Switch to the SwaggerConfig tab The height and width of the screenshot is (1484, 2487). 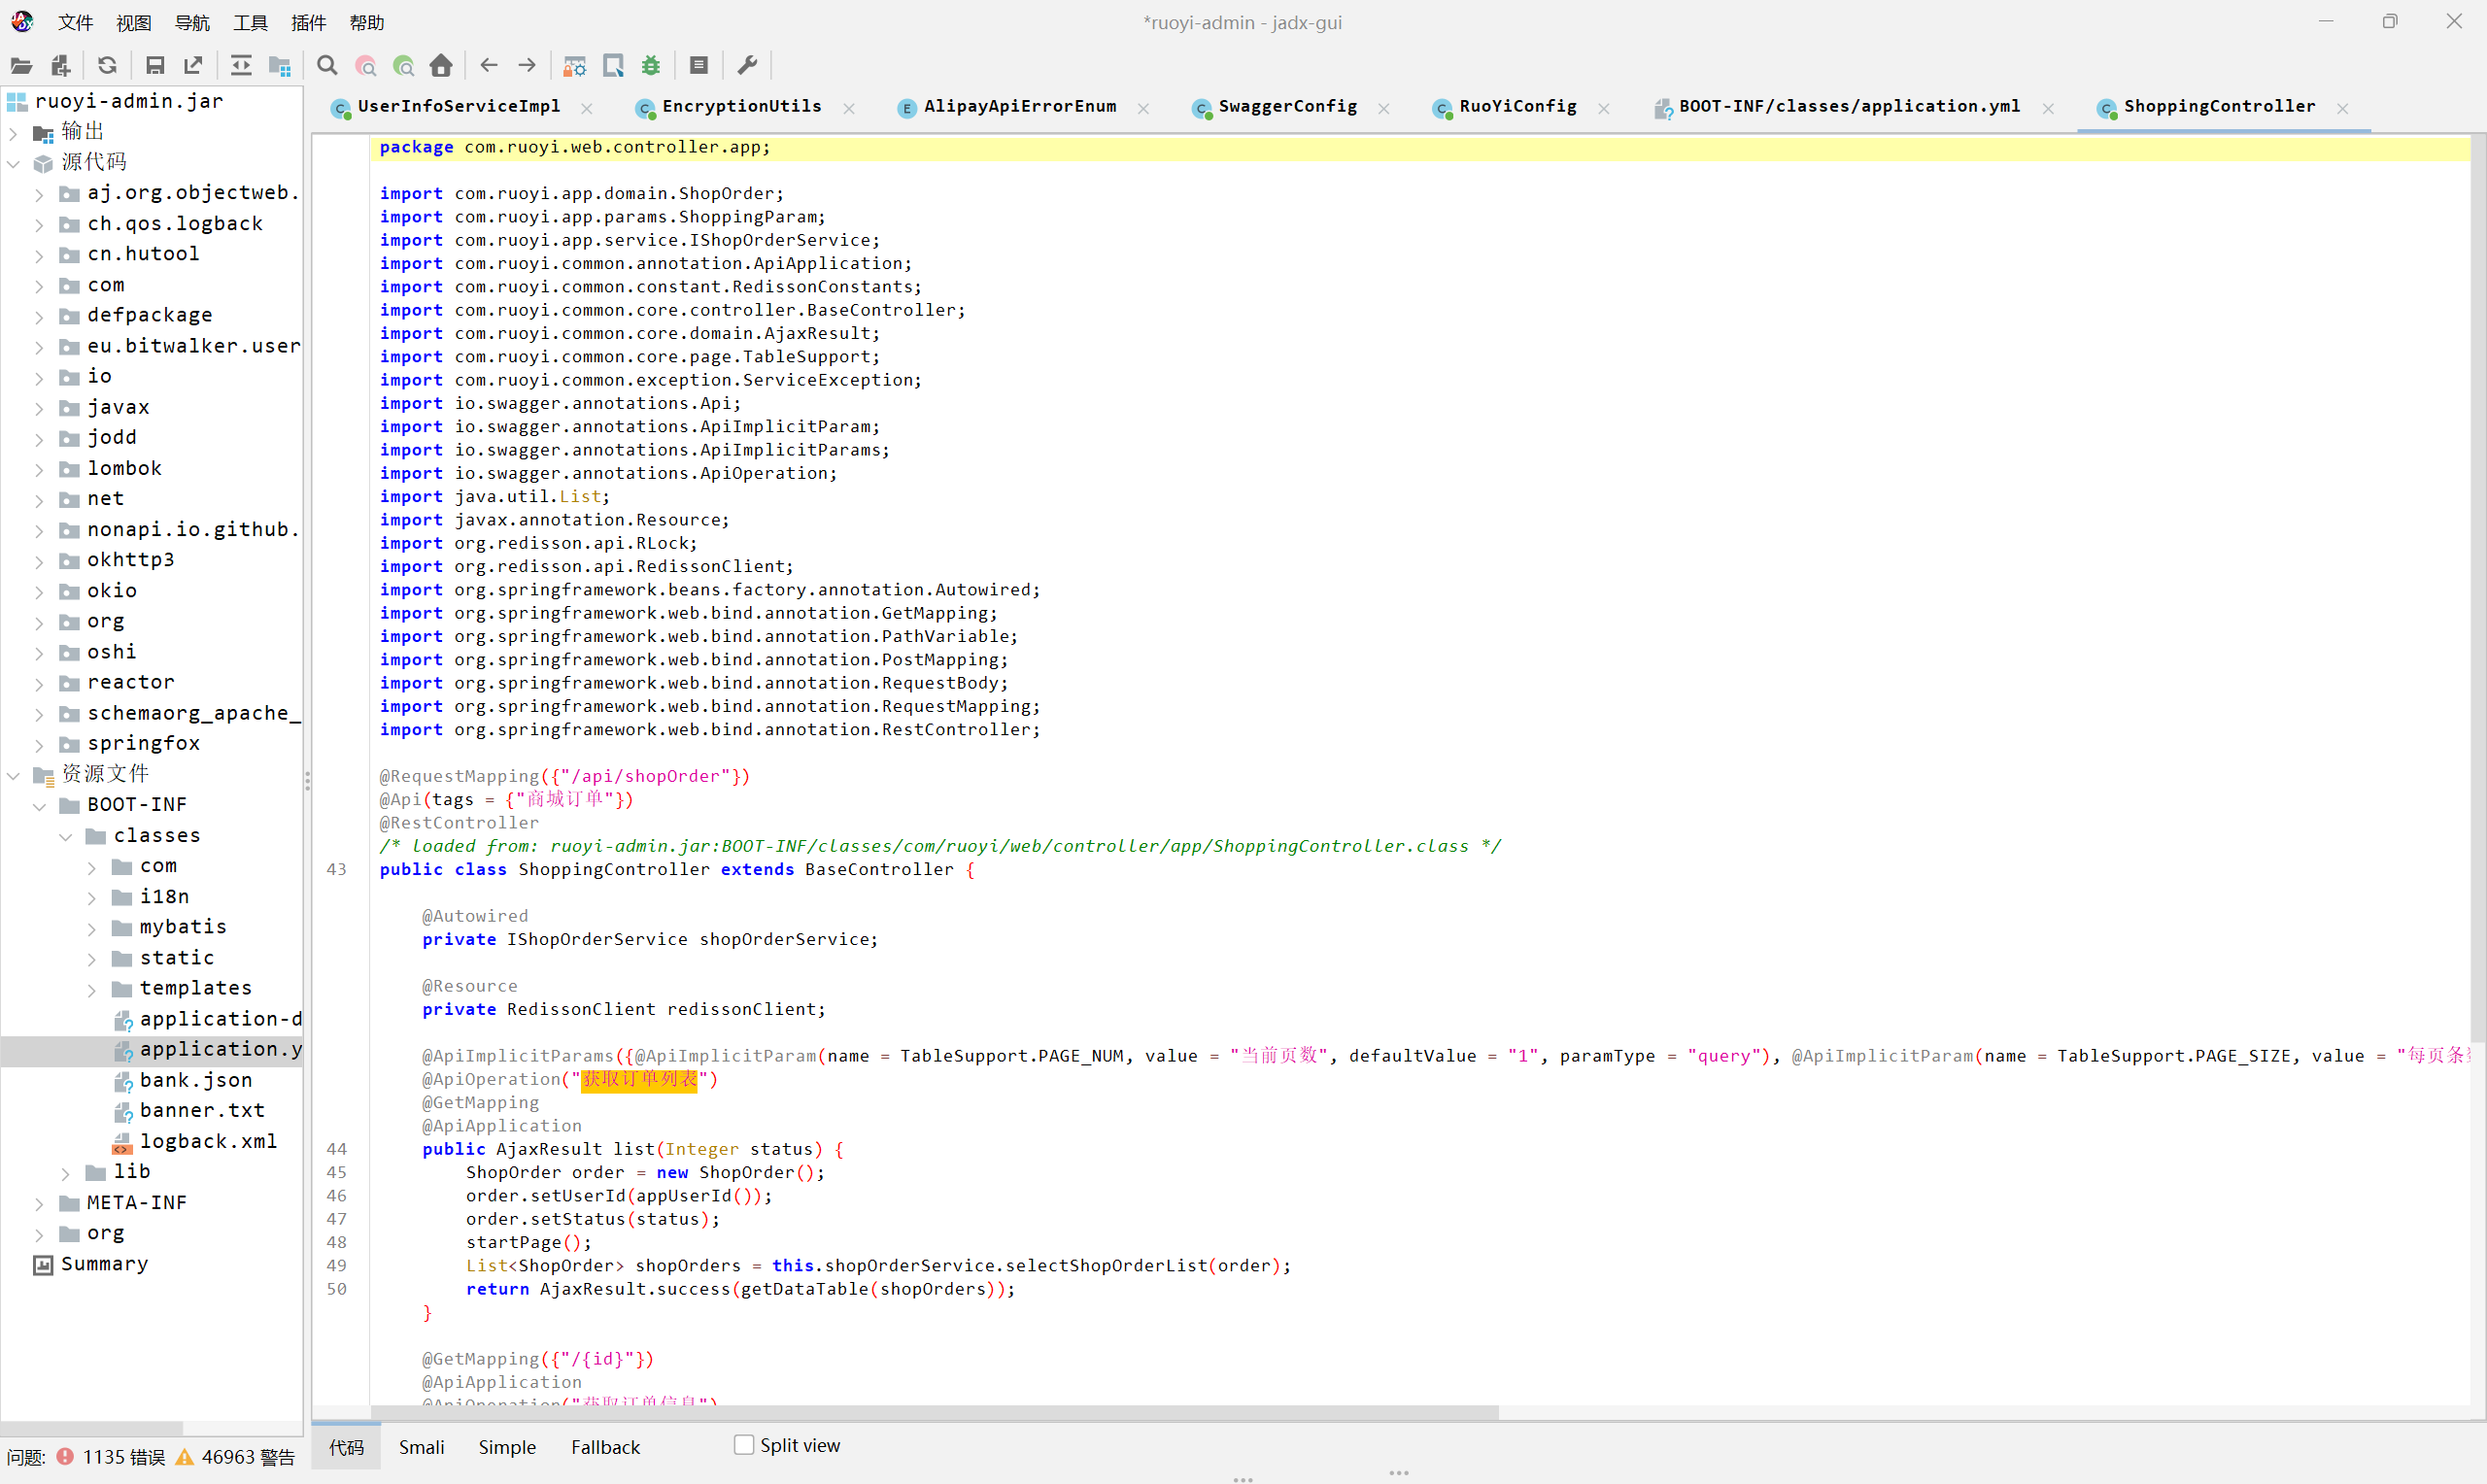click(x=1286, y=107)
